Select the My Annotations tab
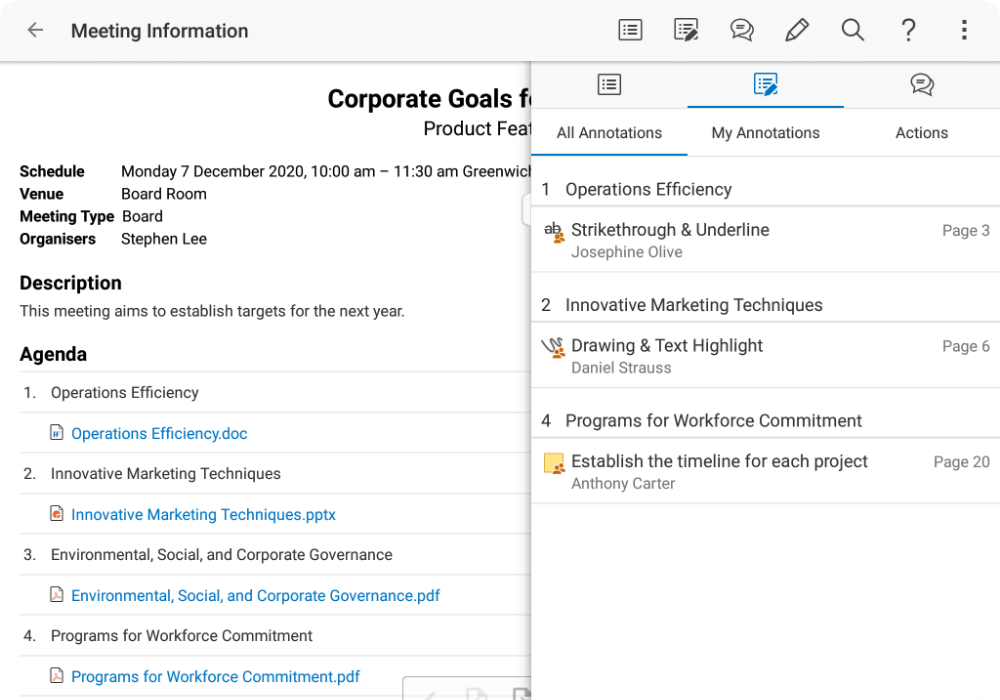Screen dimensions: 1000x700 (765, 133)
